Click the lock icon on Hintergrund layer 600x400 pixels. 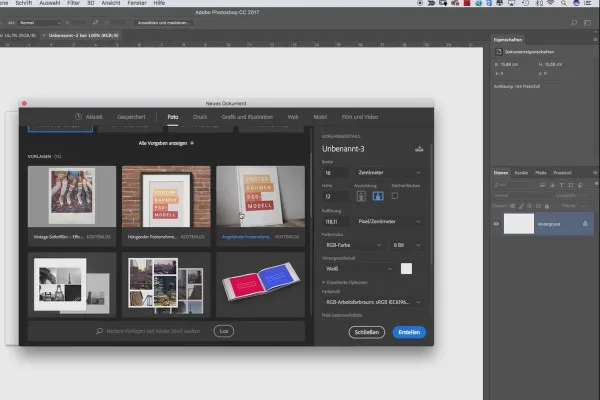point(585,224)
